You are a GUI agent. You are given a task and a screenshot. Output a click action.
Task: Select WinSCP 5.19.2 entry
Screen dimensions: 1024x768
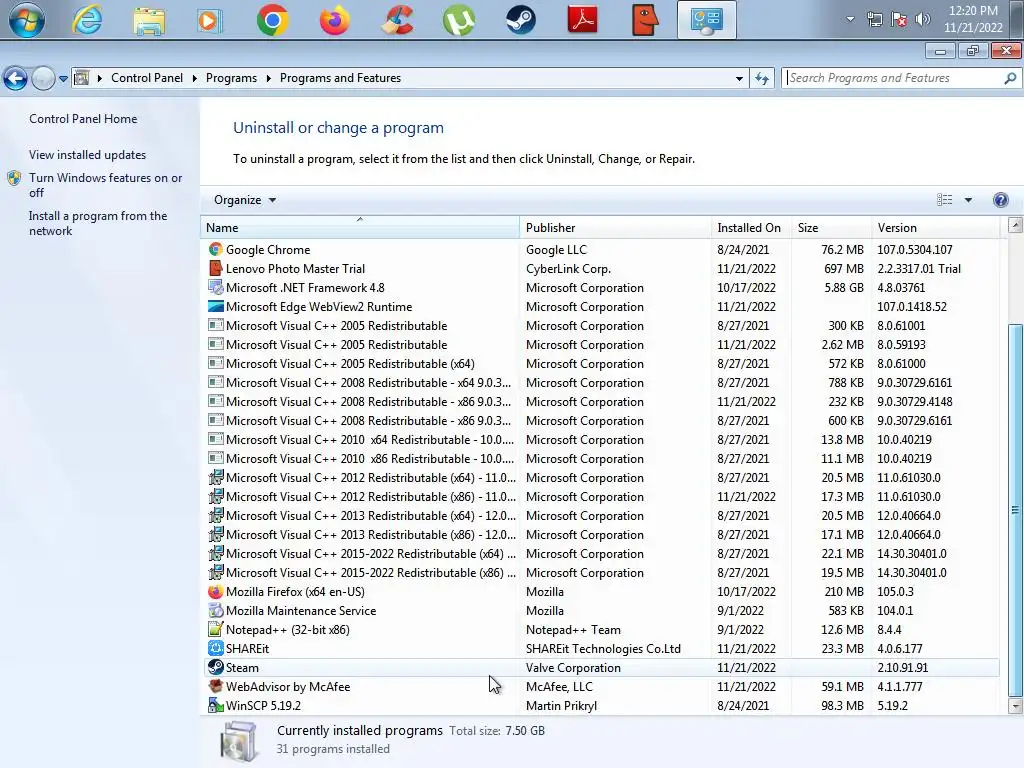[x=600, y=705]
